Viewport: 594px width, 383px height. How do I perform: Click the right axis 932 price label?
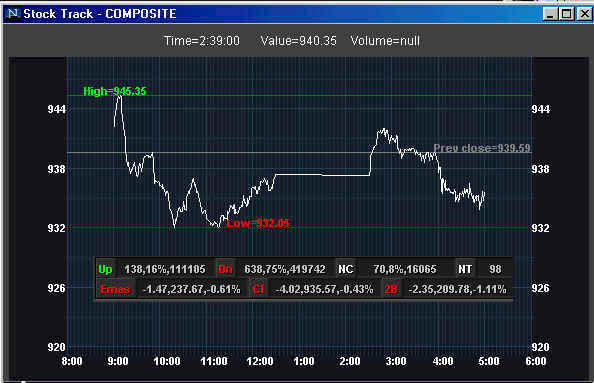pos(541,228)
